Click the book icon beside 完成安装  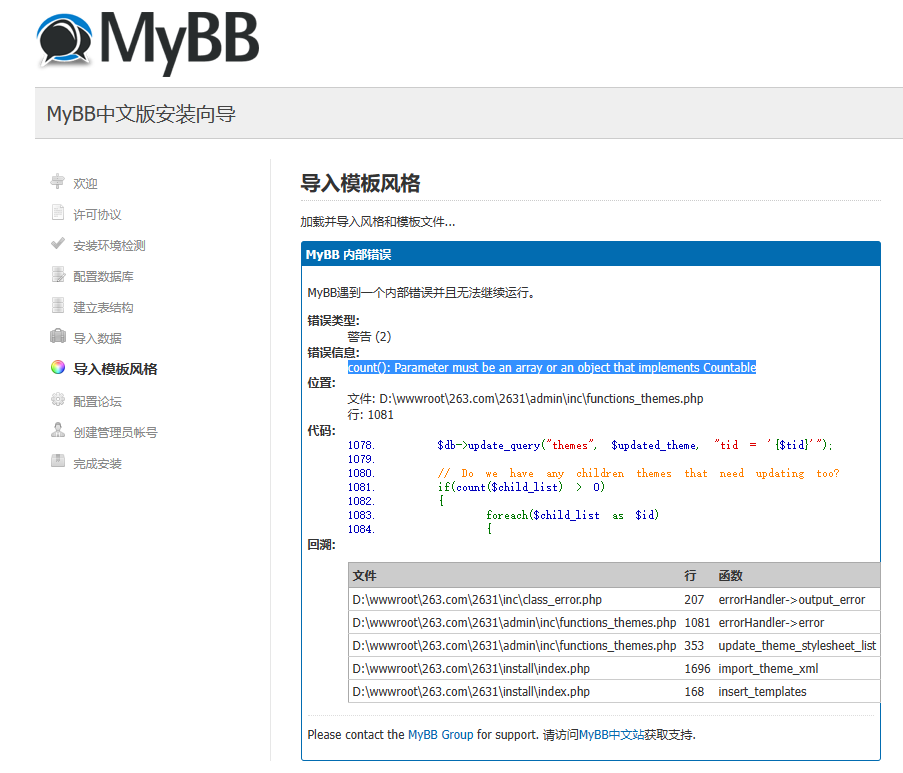coord(57,461)
